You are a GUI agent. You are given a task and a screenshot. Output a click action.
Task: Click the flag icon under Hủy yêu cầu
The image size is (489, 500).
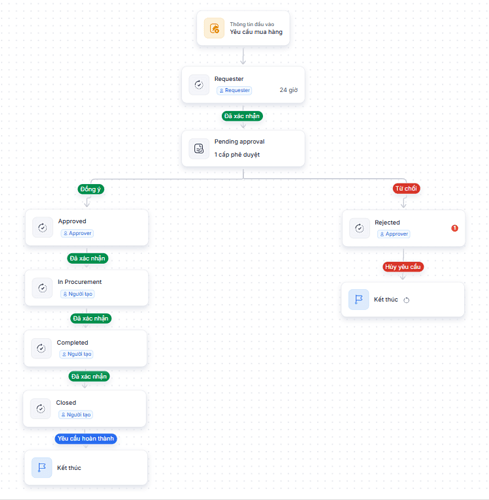coord(359,299)
